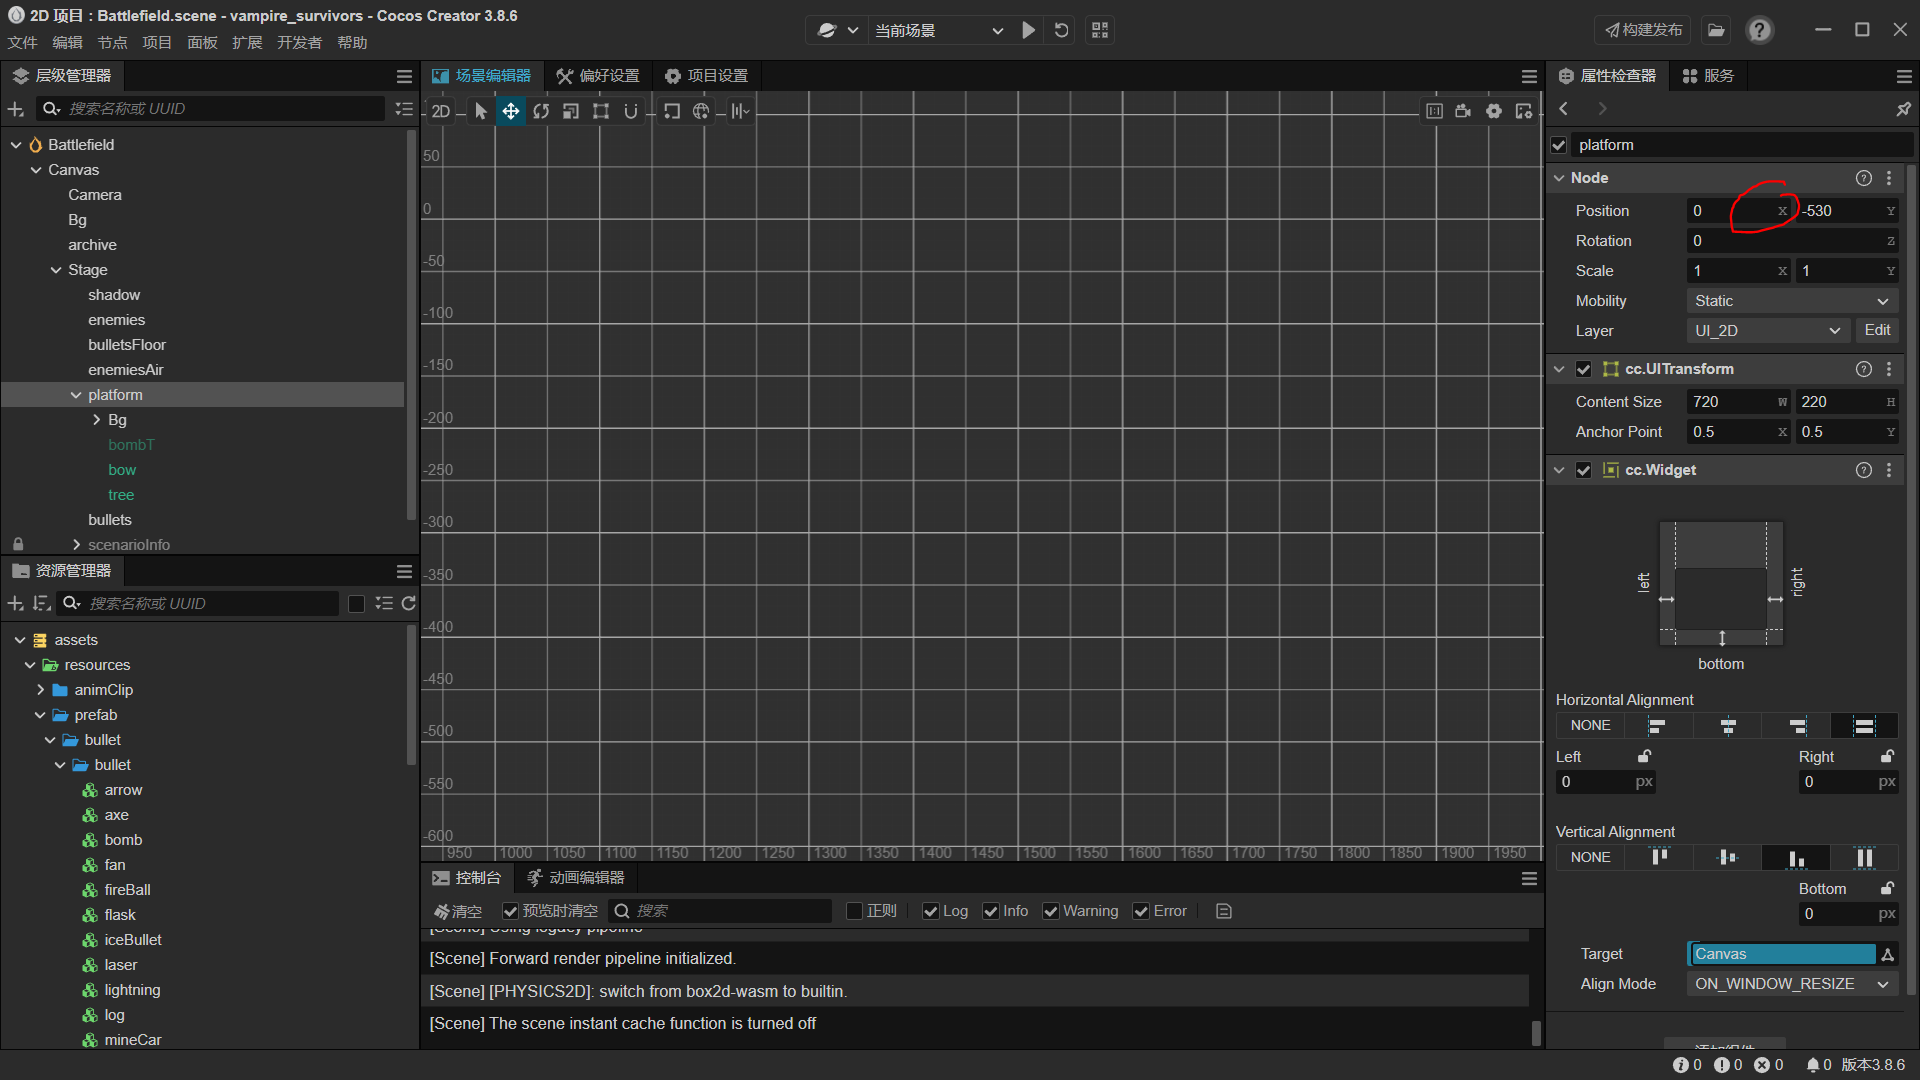Image resolution: width=1920 pixels, height=1080 pixels.
Task: Click the 构建发布 button
Action: (1644, 30)
